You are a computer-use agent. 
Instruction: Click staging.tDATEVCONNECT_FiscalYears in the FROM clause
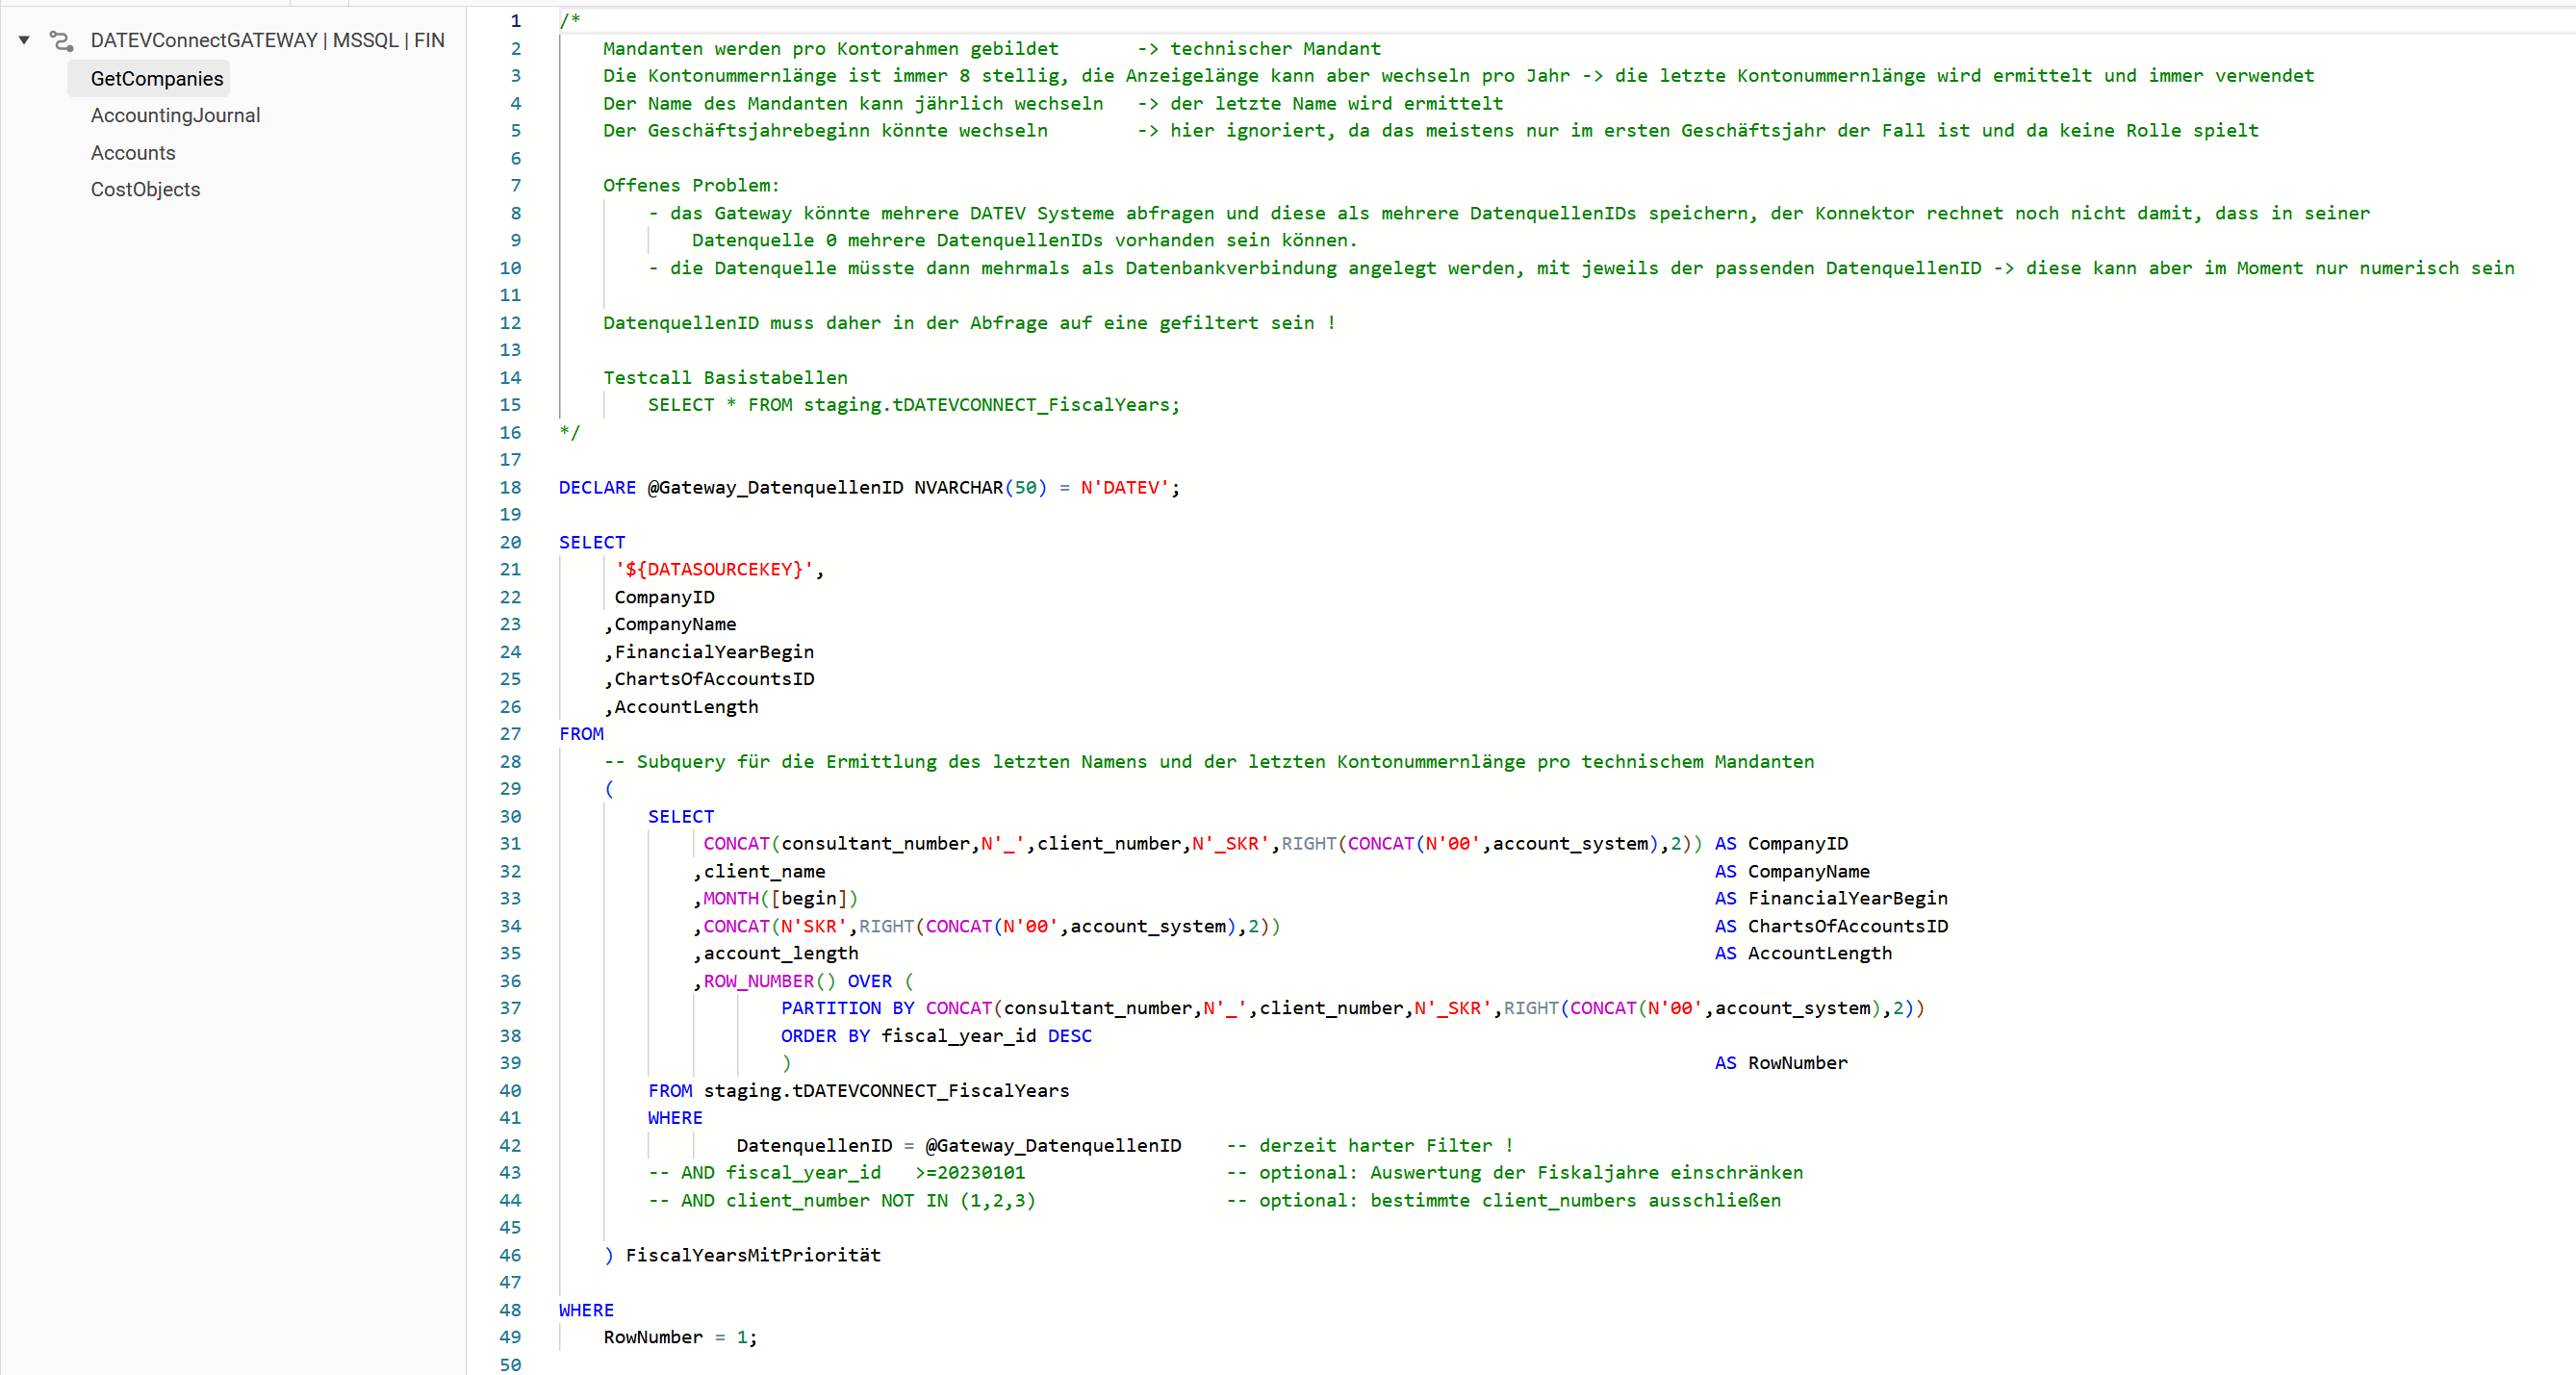[x=886, y=1090]
